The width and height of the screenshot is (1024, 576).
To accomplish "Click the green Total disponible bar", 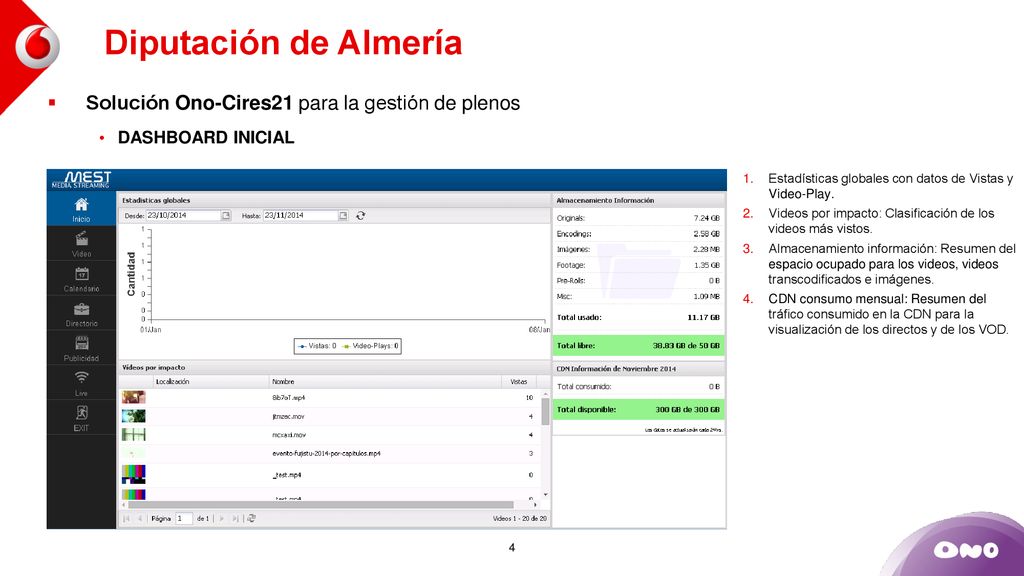I will pyautogui.click(x=638, y=409).
